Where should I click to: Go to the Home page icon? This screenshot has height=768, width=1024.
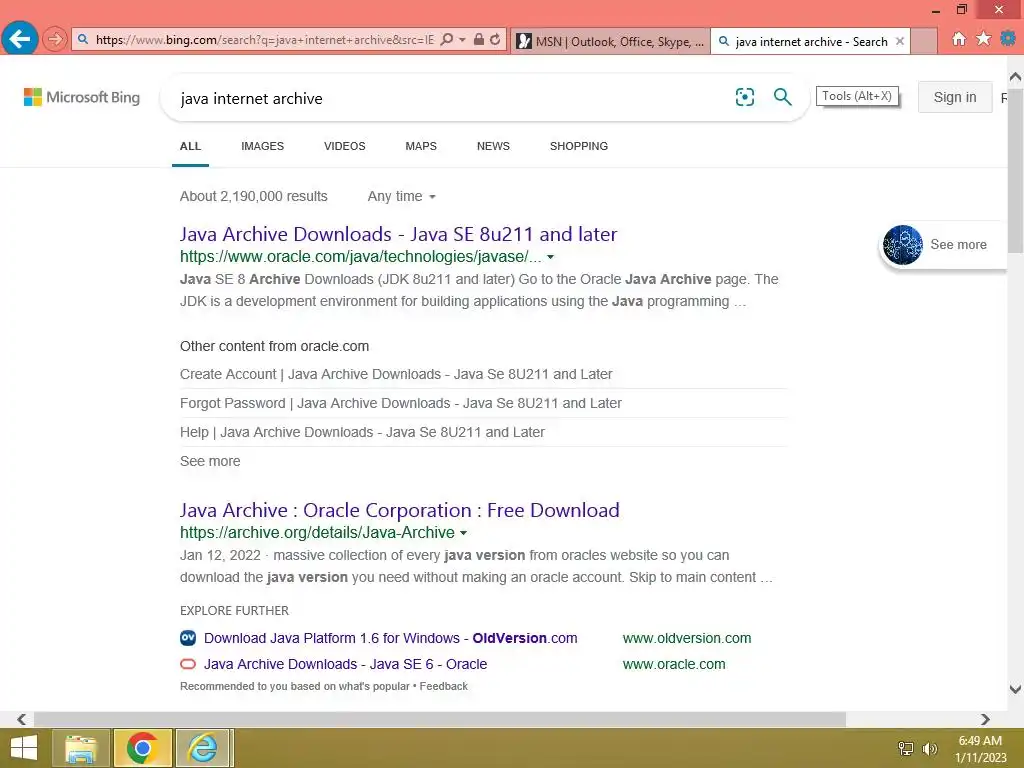pos(959,39)
